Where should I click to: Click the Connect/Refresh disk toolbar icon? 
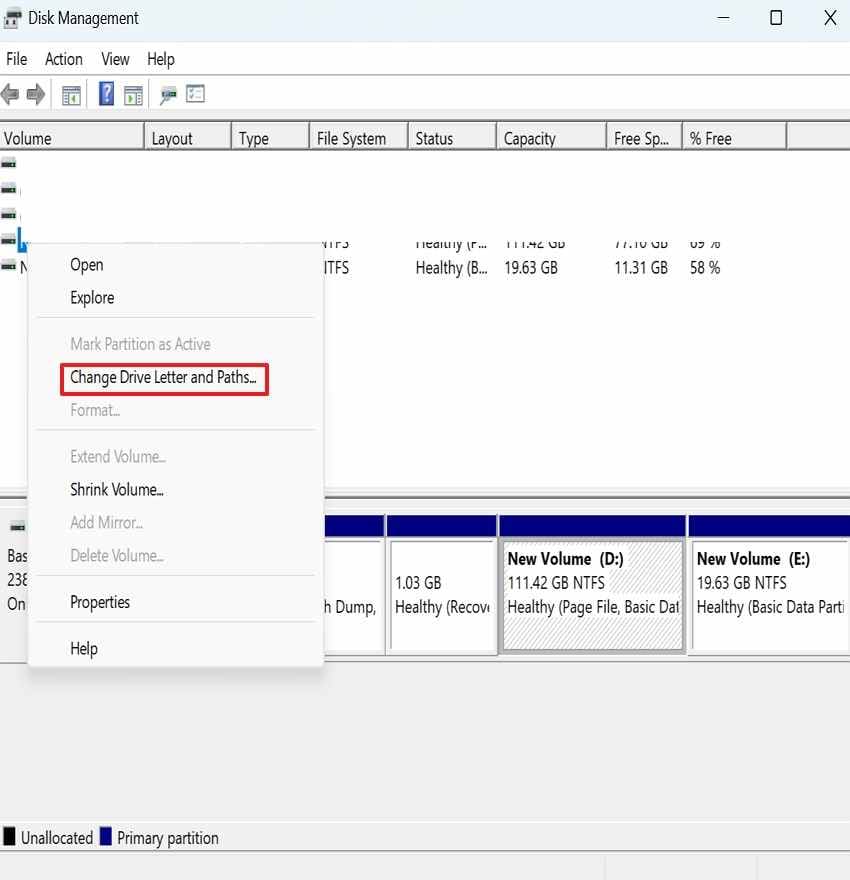(x=168, y=95)
